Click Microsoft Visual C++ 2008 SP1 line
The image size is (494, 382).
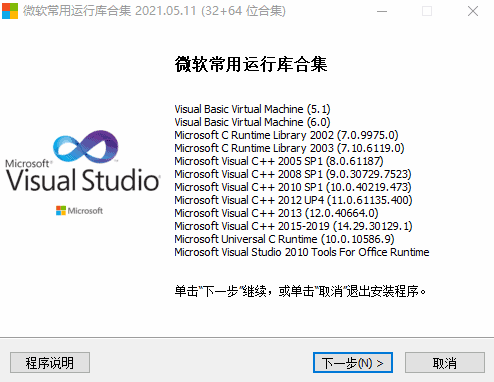(x=293, y=174)
